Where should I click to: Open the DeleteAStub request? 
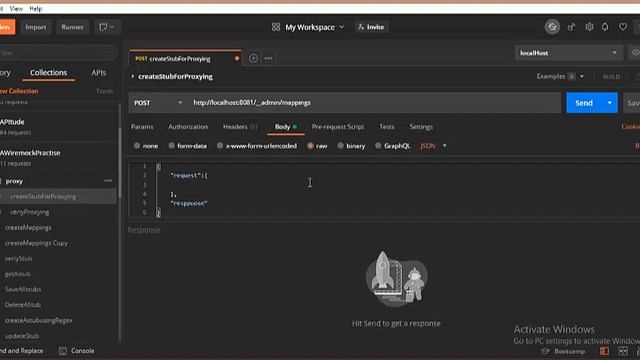(x=22, y=305)
